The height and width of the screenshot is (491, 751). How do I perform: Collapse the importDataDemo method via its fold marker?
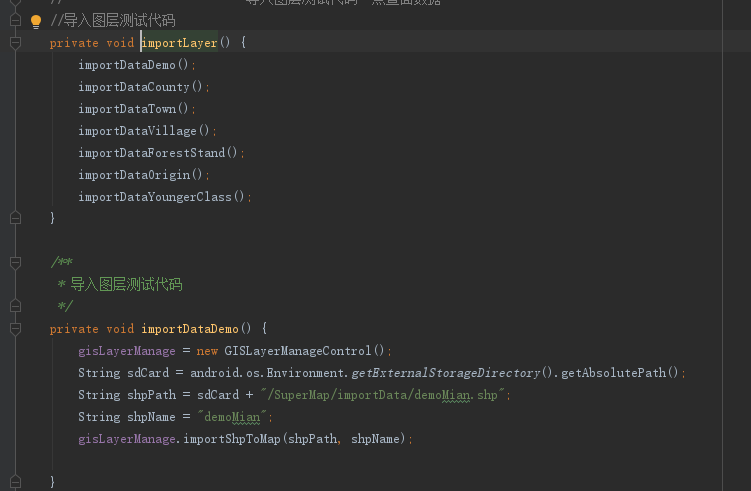[x=15, y=329]
